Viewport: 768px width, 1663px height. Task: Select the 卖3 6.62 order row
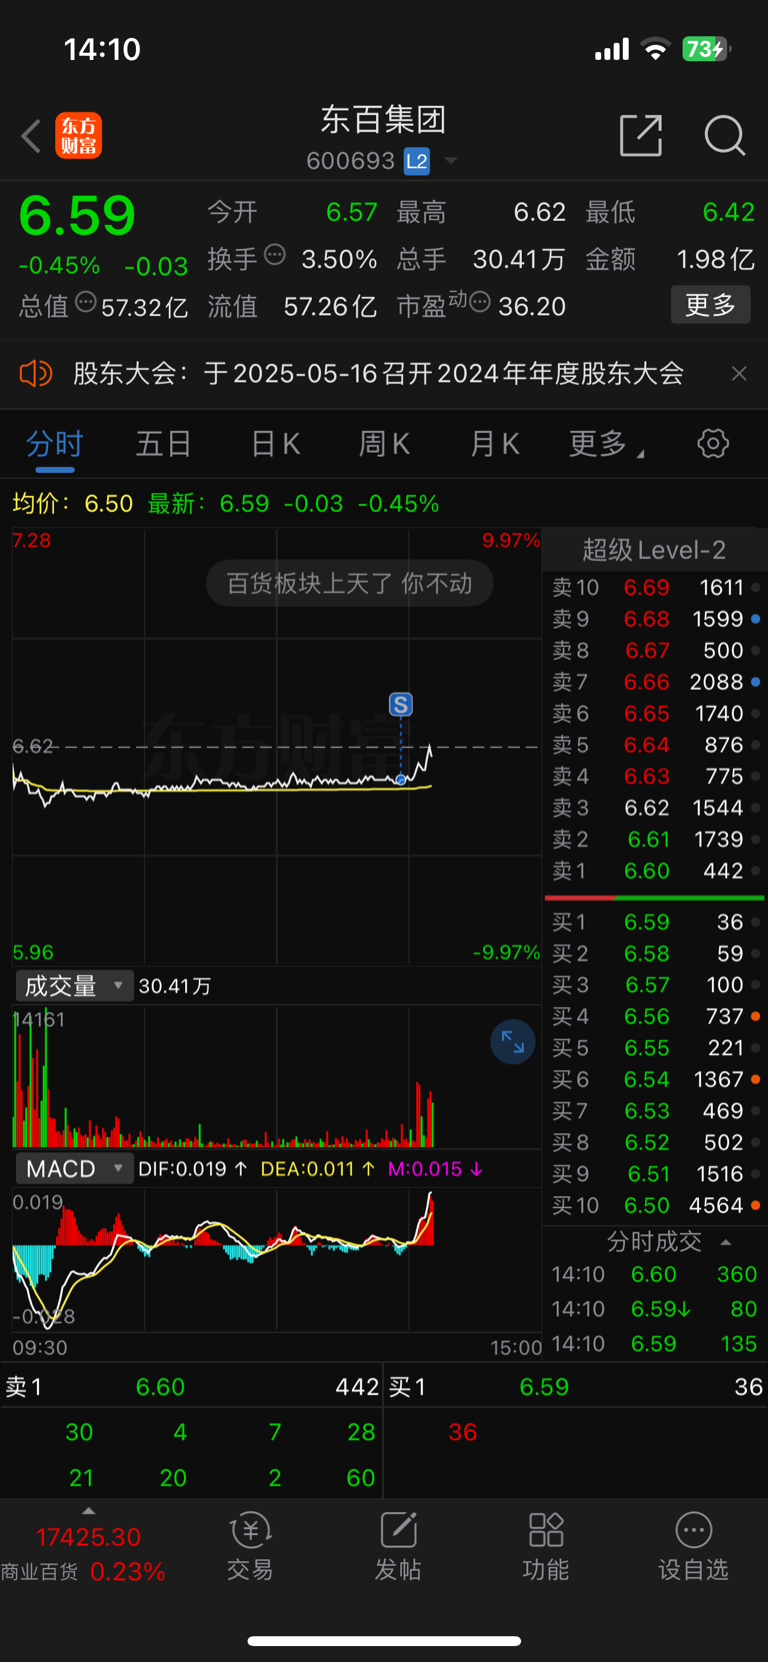(655, 808)
